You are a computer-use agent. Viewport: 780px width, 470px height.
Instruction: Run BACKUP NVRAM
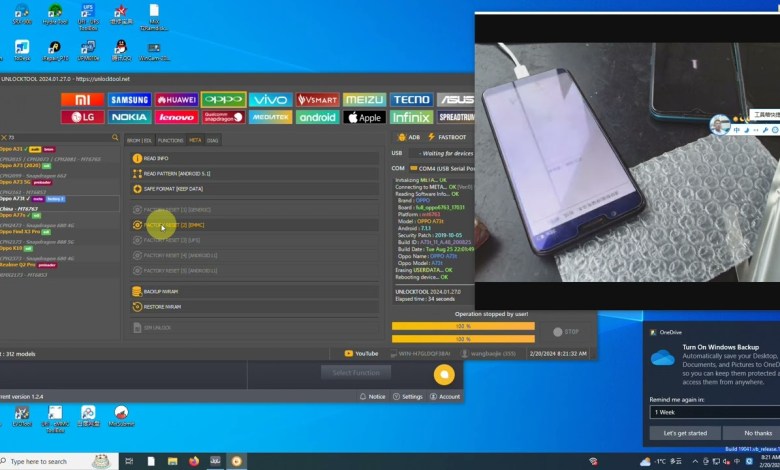click(254, 291)
